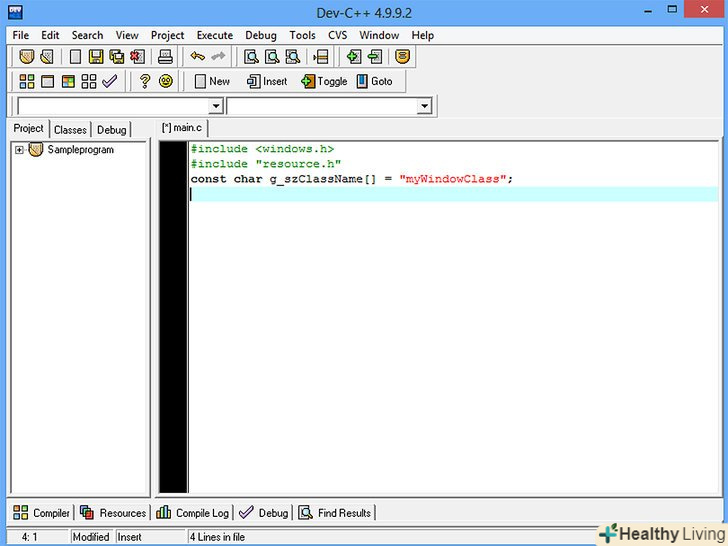Open the Compile Log bottom tab
Screen dimensions: 728x546
point(193,513)
